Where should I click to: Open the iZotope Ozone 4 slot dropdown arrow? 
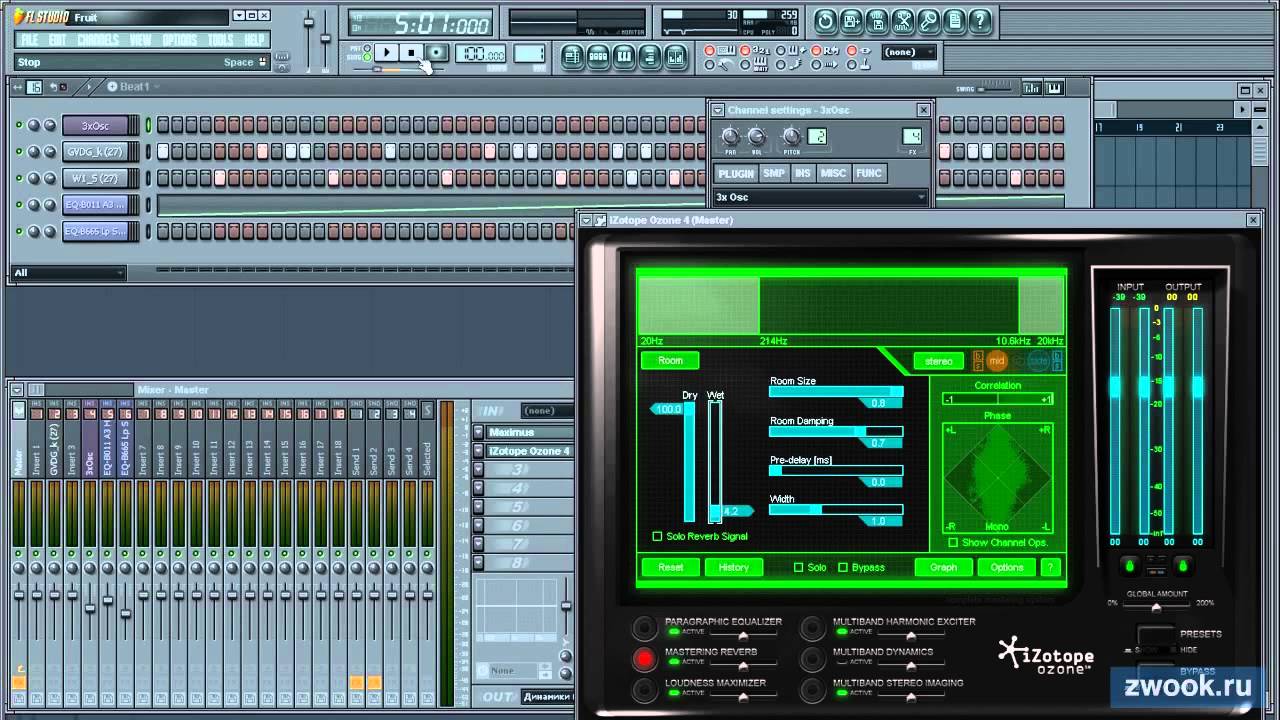click(478, 451)
